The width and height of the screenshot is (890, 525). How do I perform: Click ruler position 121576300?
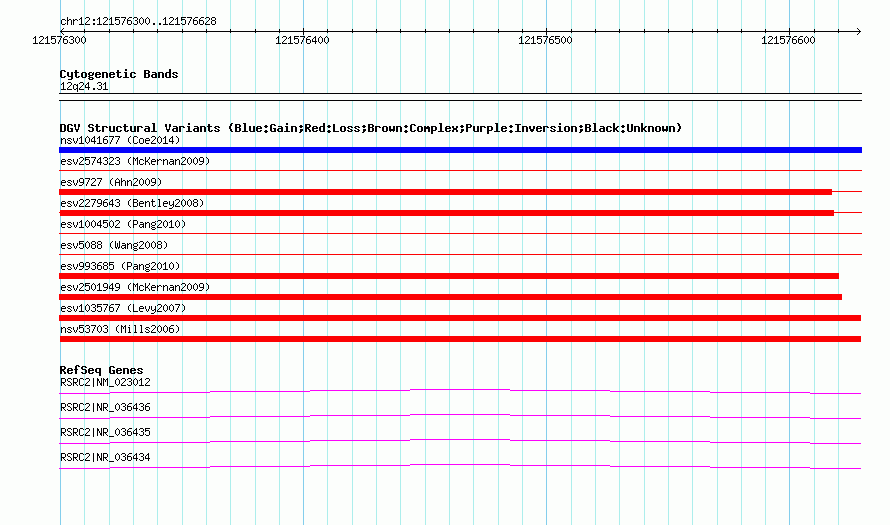tap(60, 40)
